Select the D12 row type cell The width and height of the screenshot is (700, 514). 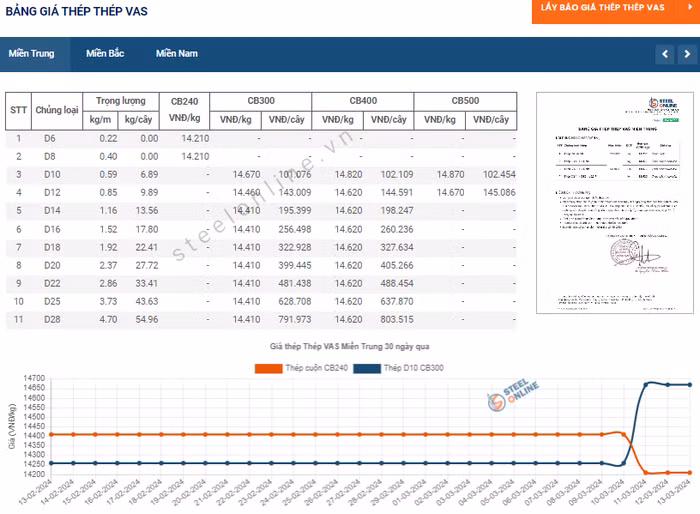pyautogui.click(x=52, y=192)
